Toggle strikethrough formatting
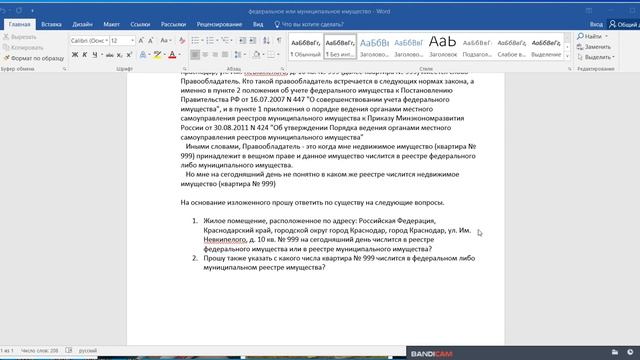Image resolution: width=640 pixels, height=360 pixels. pyautogui.click(x=109, y=54)
